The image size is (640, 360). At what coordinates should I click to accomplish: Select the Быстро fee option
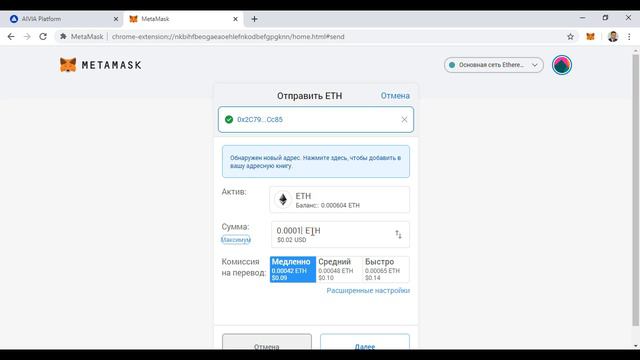[x=386, y=269]
